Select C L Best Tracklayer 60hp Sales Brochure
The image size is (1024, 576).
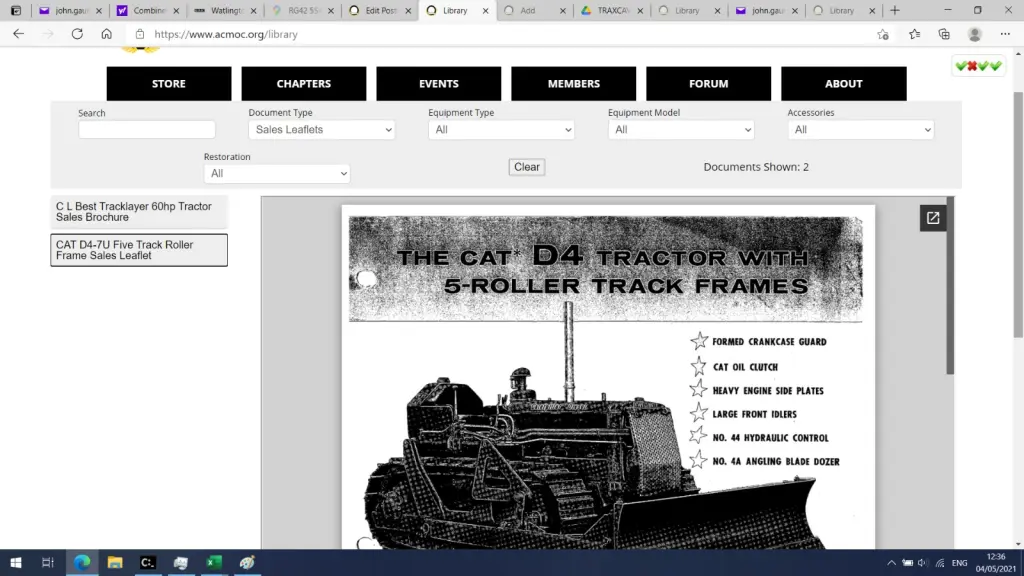tap(139, 211)
